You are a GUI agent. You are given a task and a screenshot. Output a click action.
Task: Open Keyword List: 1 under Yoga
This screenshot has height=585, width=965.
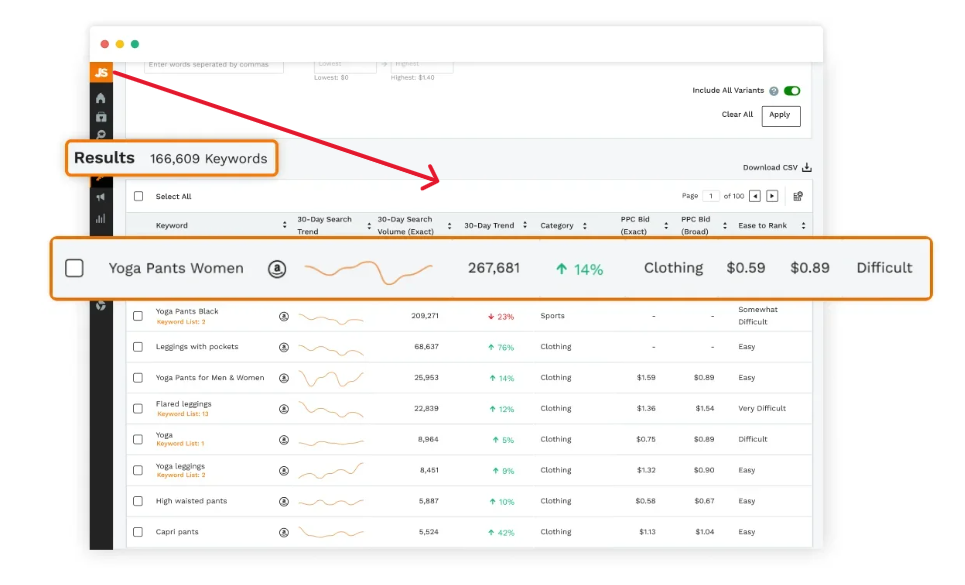click(180, 444)
